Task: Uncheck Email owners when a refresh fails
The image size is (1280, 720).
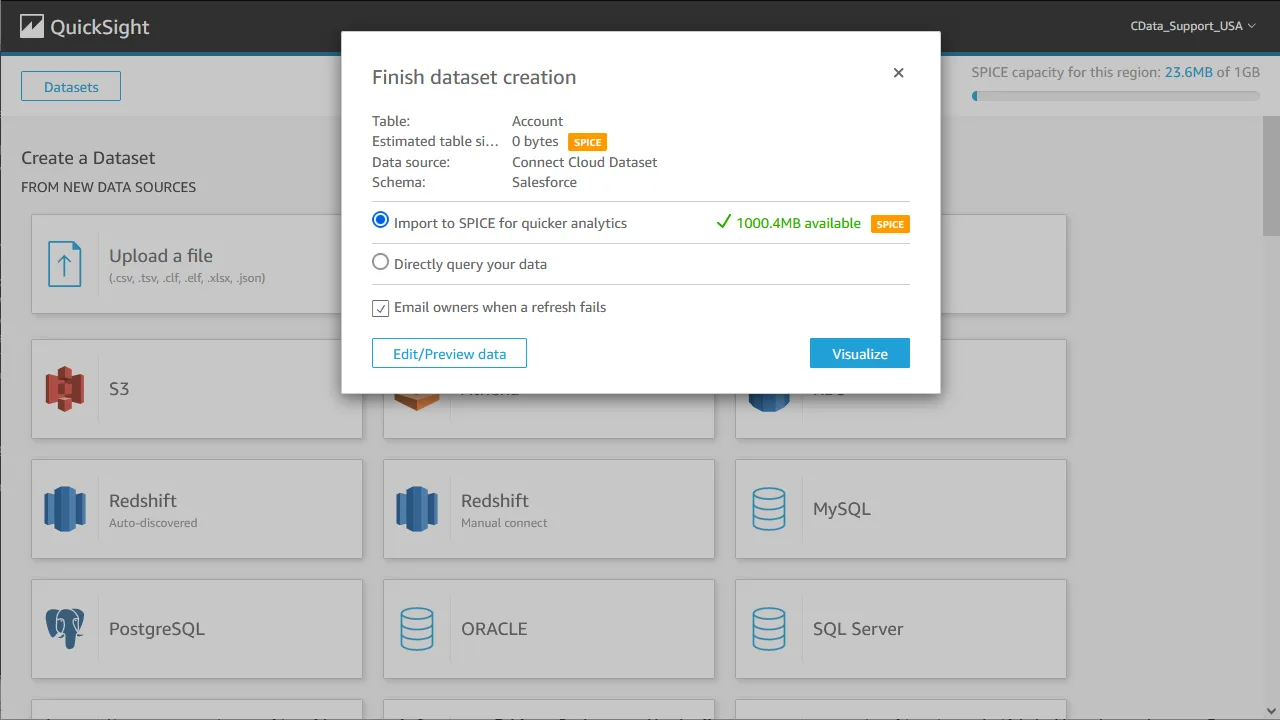Action: 380,308
